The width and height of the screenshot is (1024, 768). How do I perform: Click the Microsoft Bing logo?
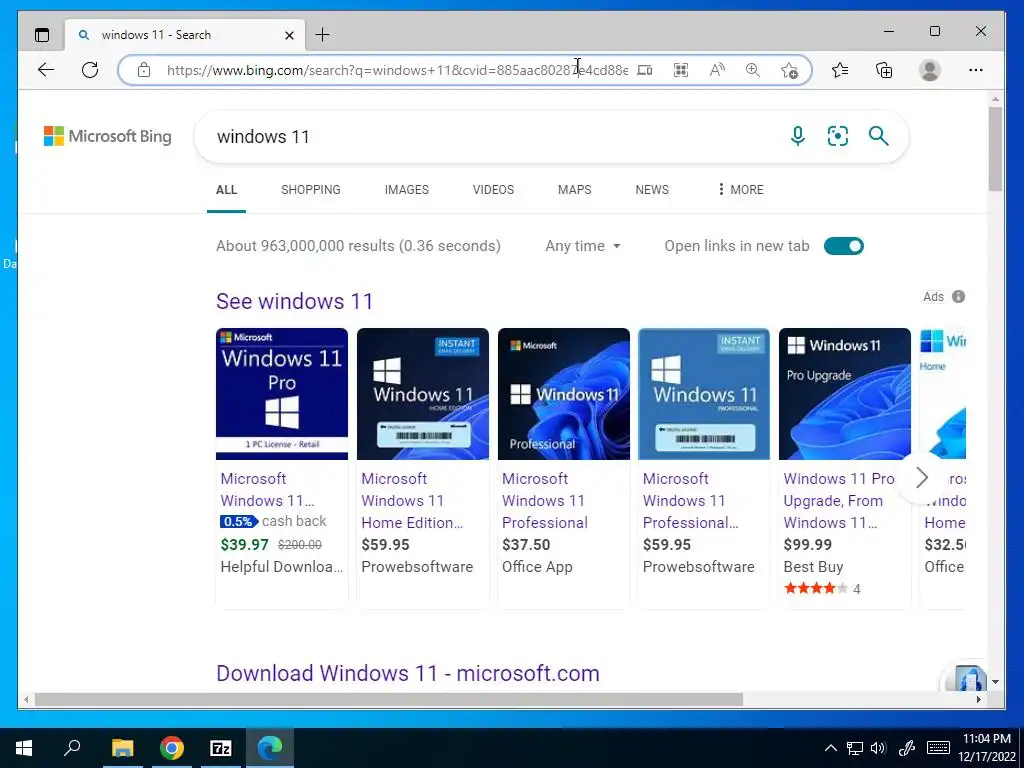(x=108, y=136)
